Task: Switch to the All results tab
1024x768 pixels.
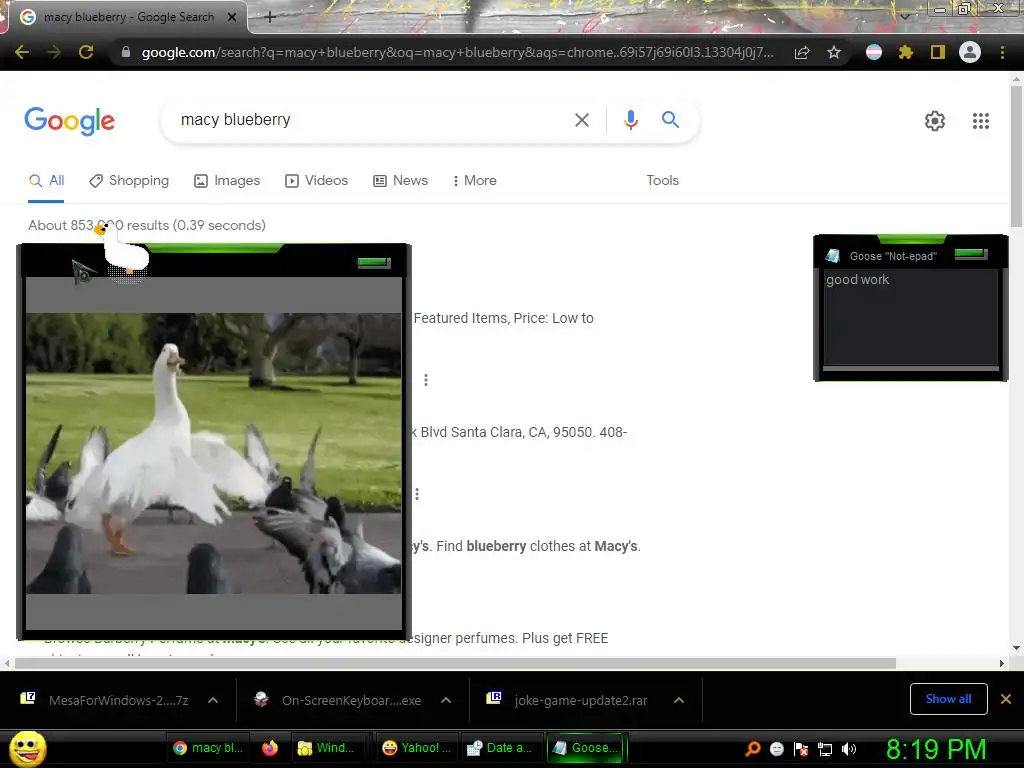Action: tap(46, 181)
